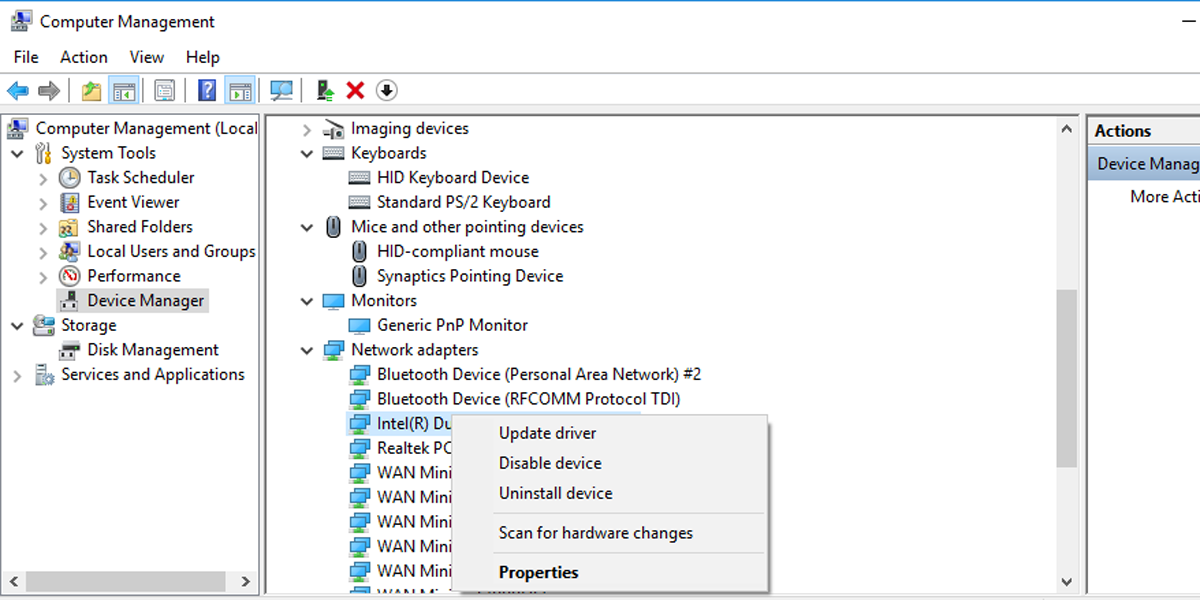Expand the Task Scheduler tree item

point(45,177)
